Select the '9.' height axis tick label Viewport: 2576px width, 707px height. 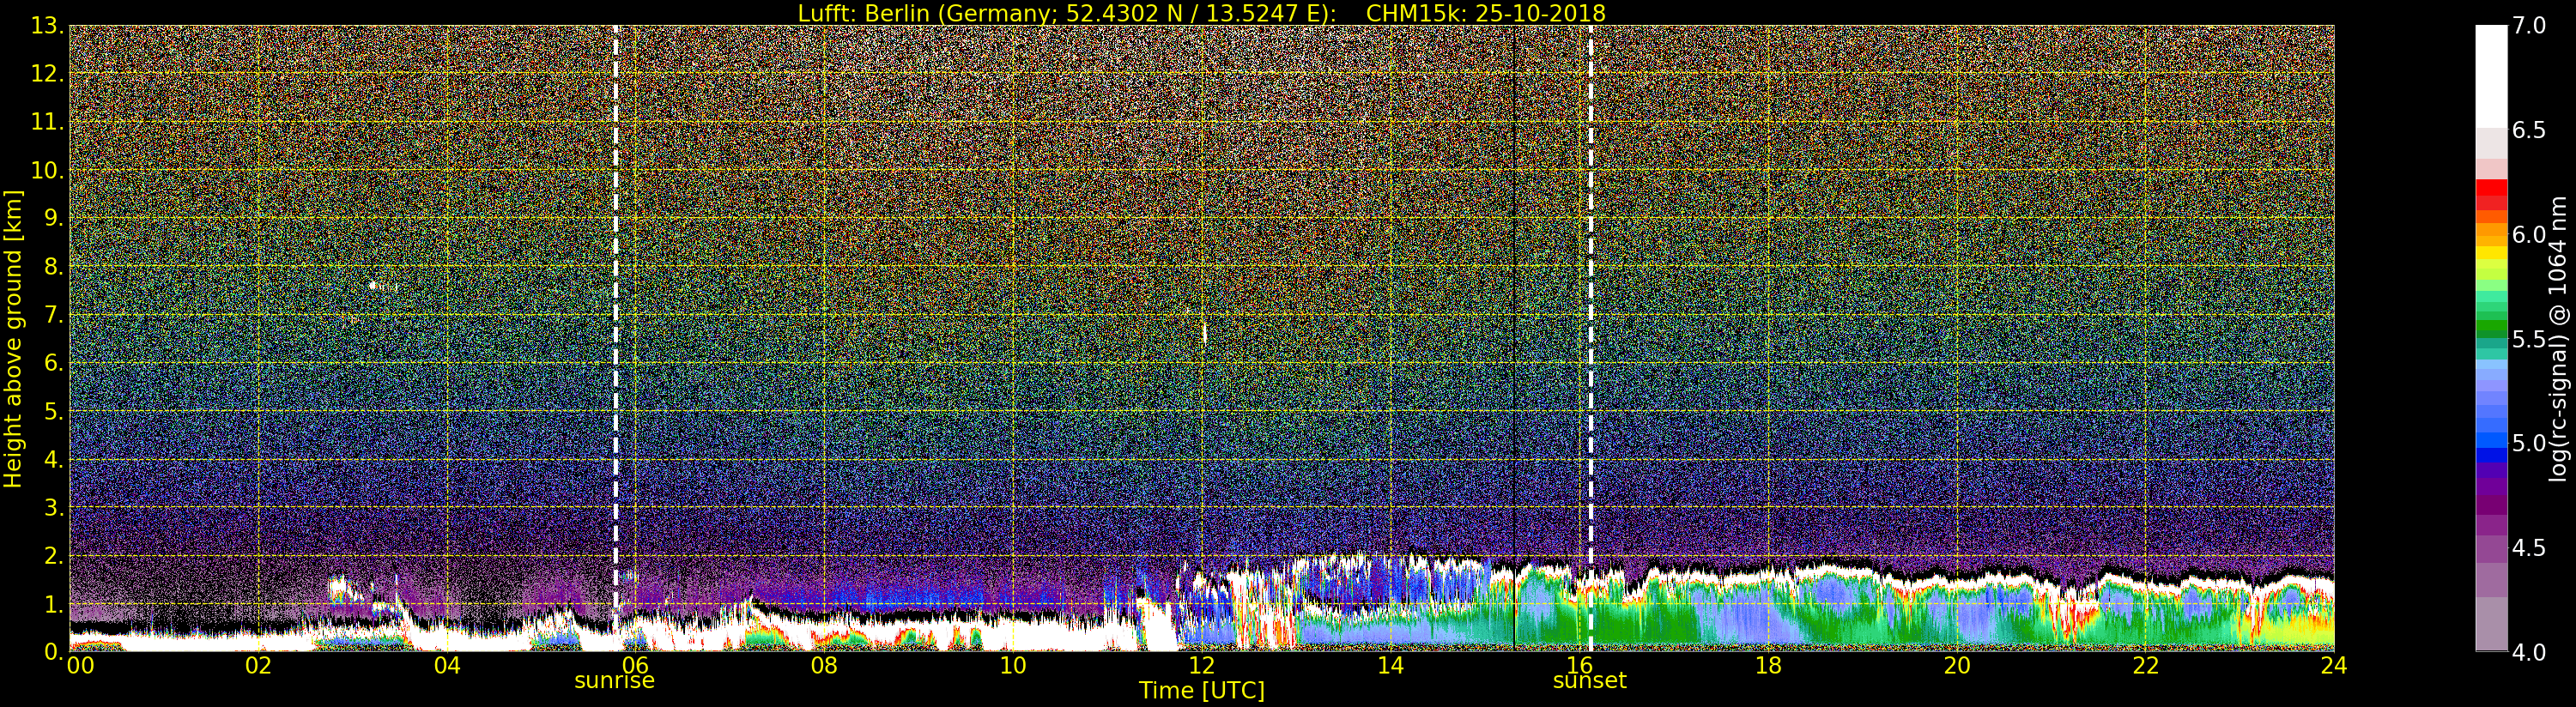click(x=54, y=218)
